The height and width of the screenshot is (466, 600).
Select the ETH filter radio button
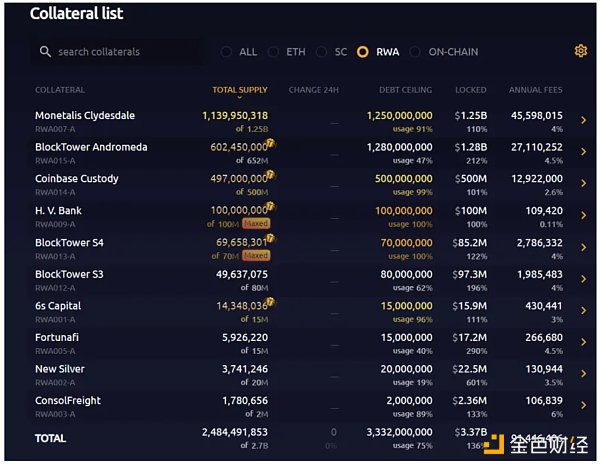coord(273,52)
